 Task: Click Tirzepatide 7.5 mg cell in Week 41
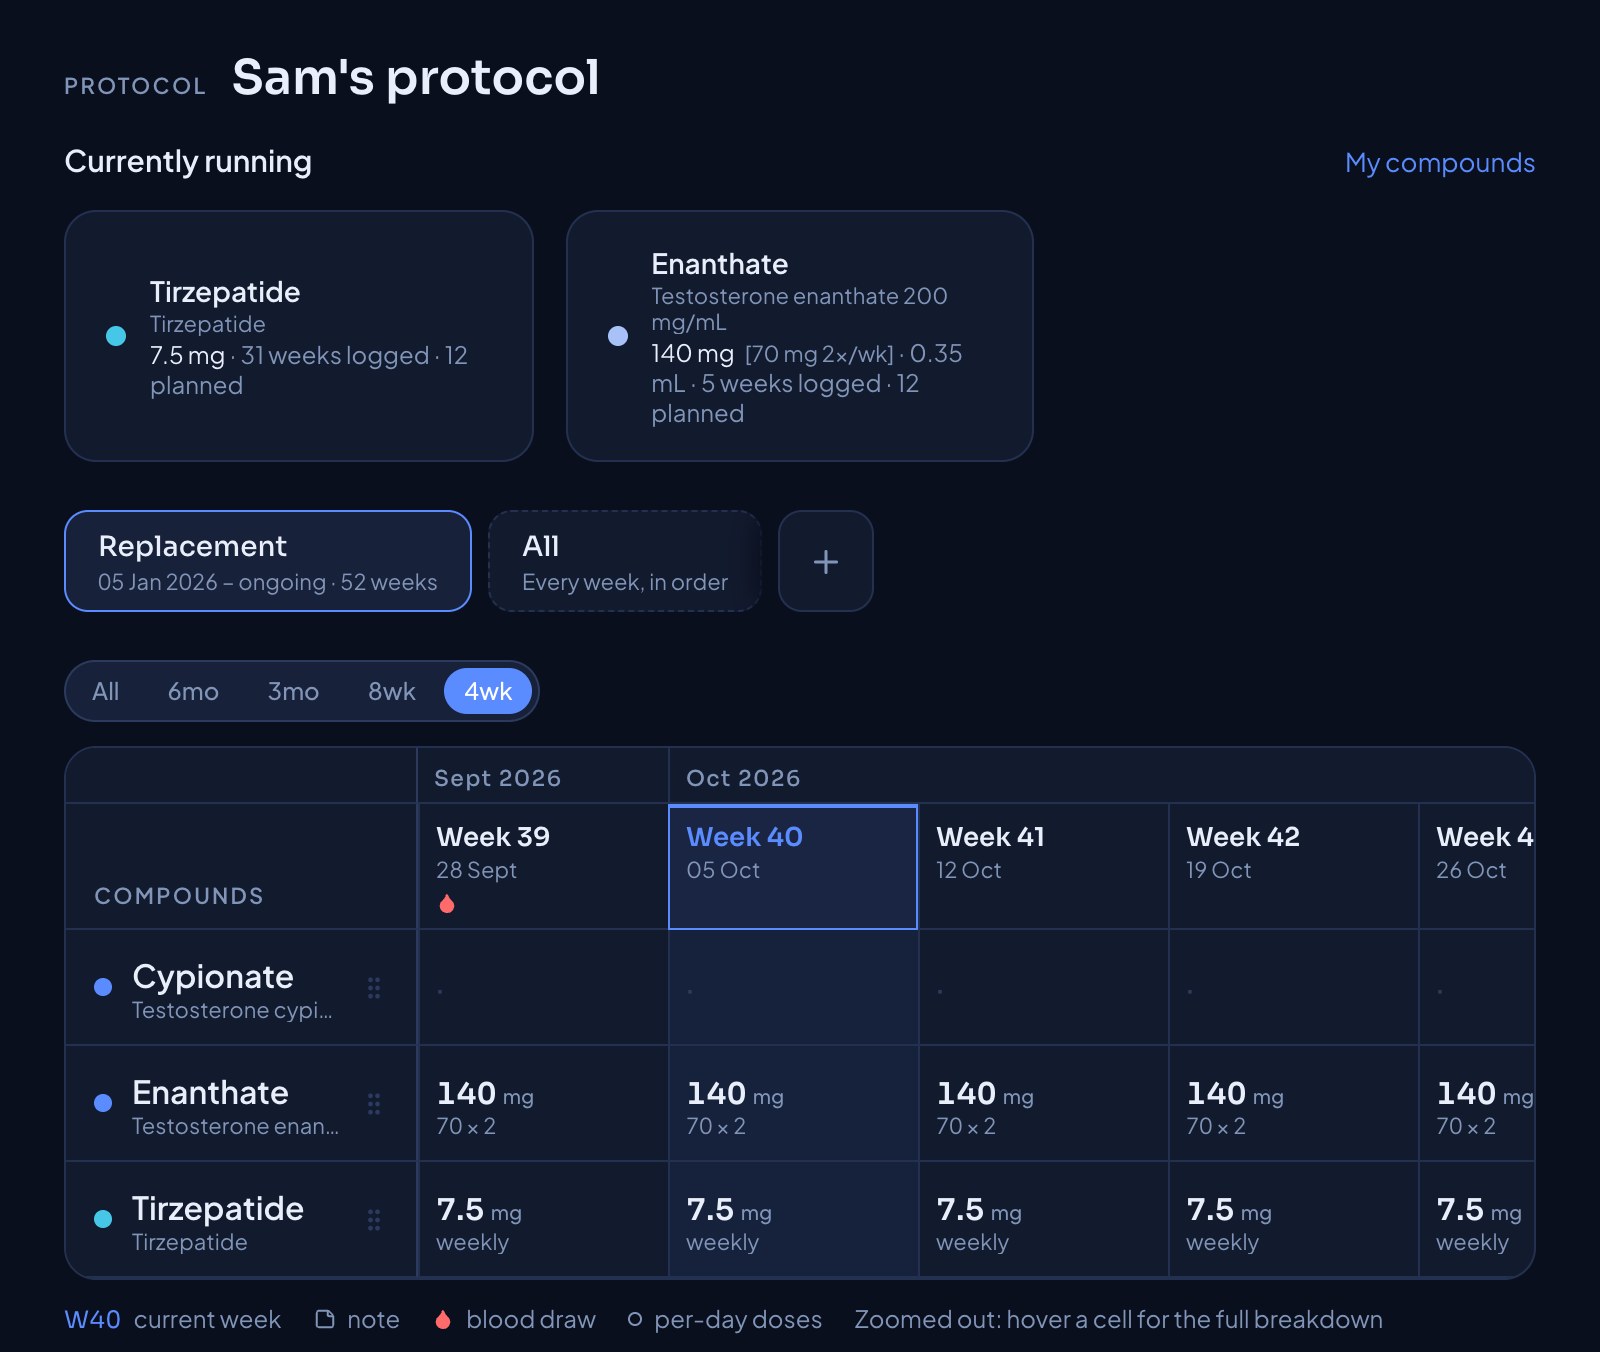1043,1220
